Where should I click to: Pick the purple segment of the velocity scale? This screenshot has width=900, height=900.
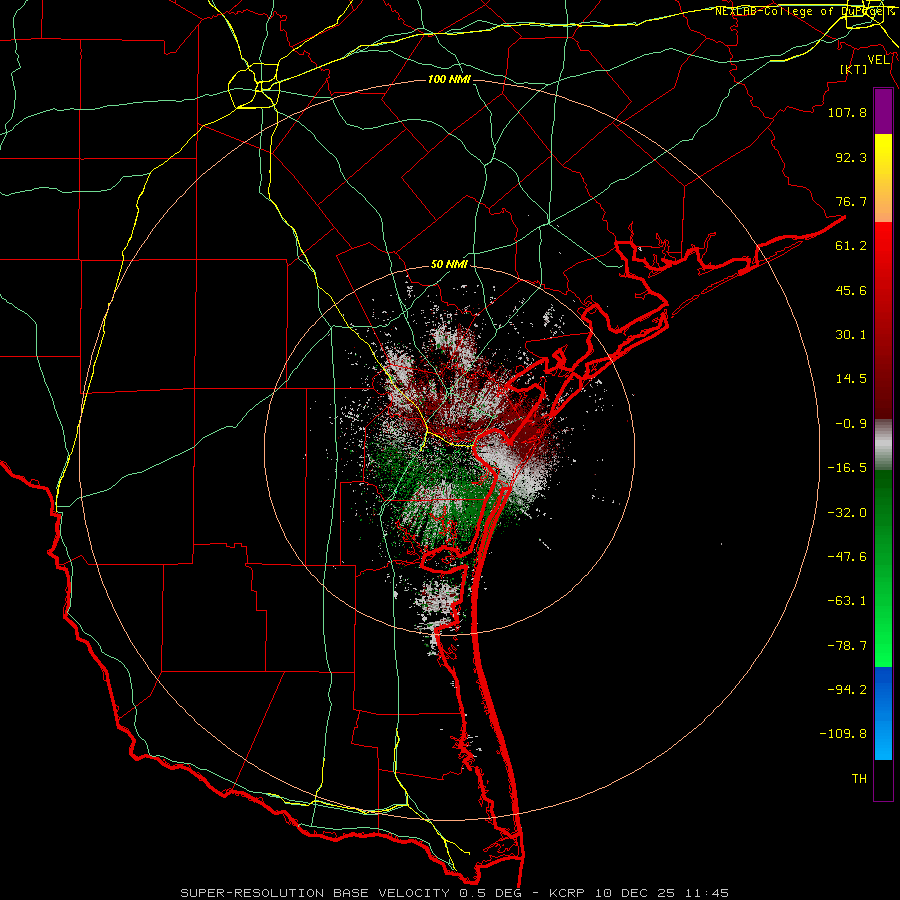883,111
